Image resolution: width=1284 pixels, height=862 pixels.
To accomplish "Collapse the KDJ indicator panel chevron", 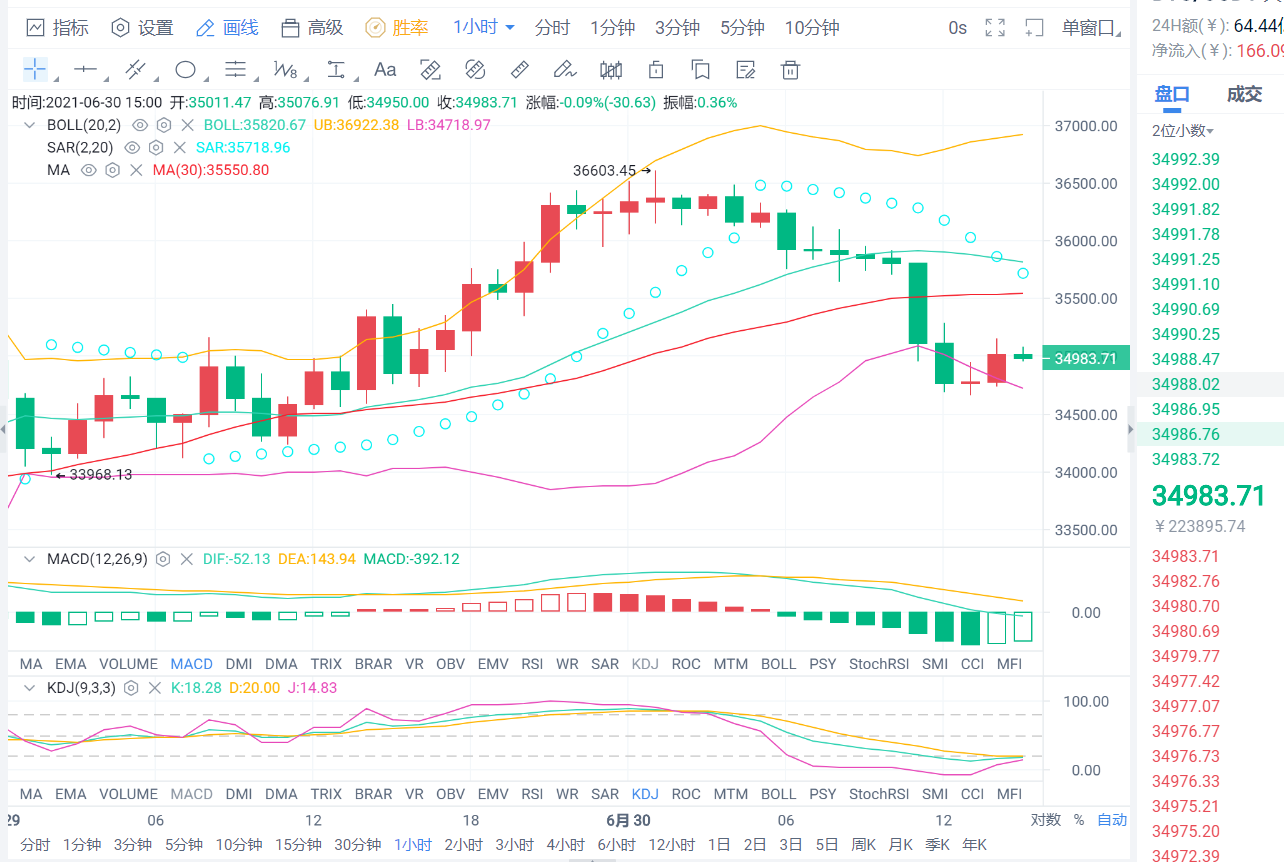I will [x=30, y=688].
